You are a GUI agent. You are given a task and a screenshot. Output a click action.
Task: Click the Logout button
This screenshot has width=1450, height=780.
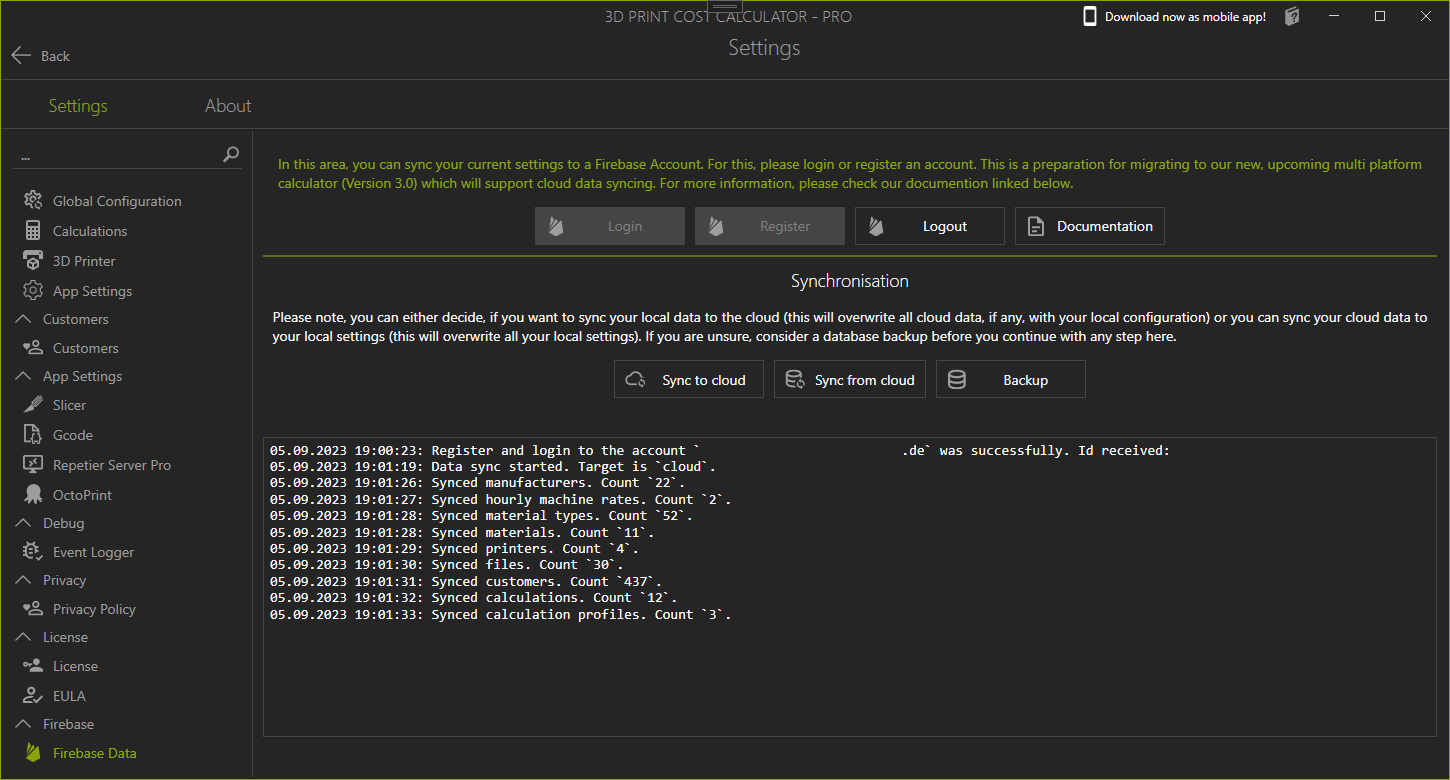point(930,226)
